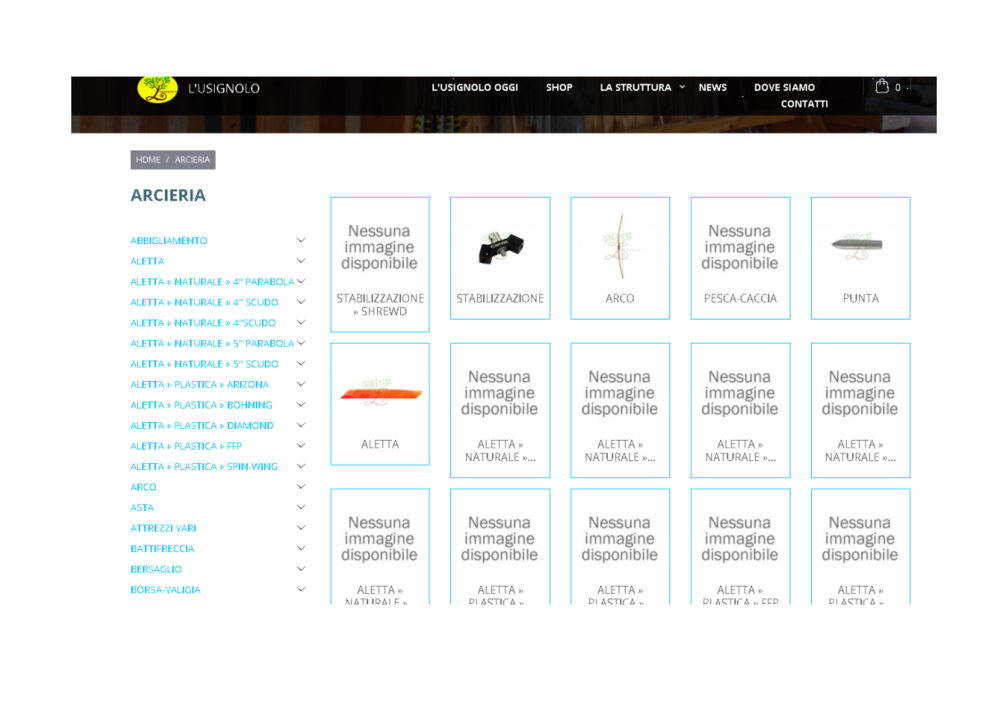Expand the ABBIGLIAMENTO chevron

click(x=301, y=240)
